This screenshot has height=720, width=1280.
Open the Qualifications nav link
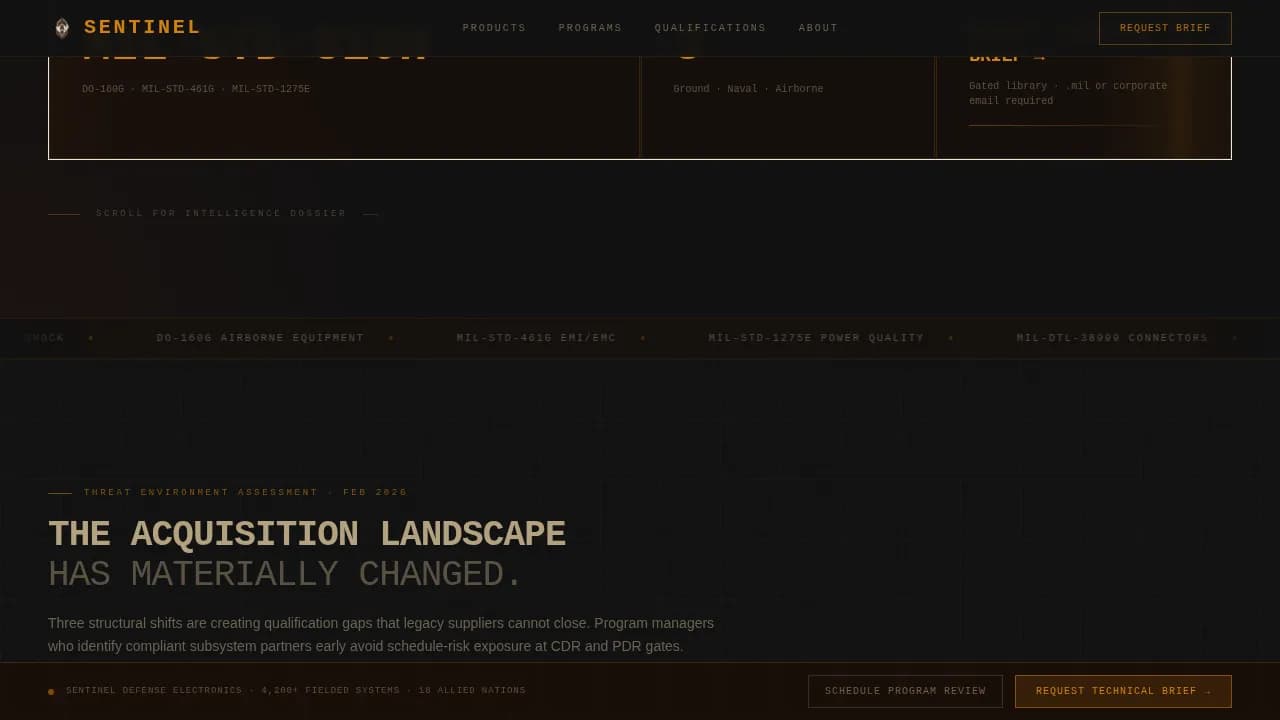[x=710, y=28]
